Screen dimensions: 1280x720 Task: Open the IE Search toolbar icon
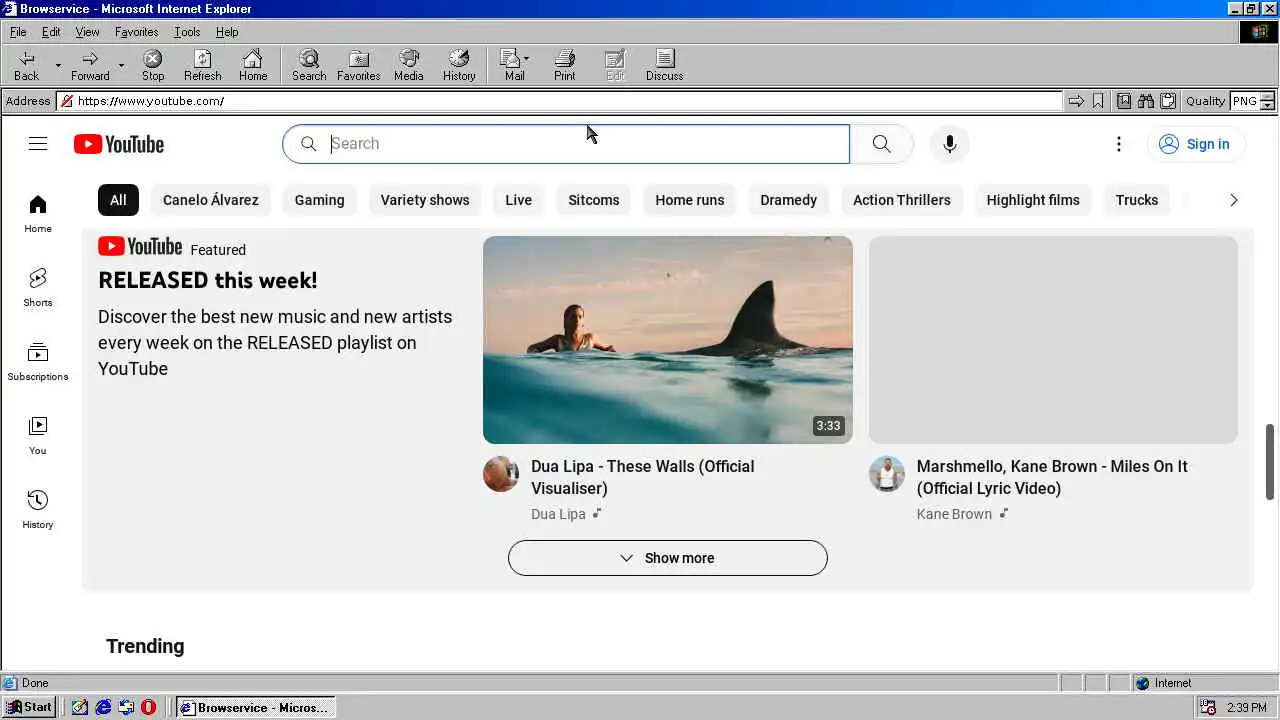pyautogui.click(x=309, y=66)
